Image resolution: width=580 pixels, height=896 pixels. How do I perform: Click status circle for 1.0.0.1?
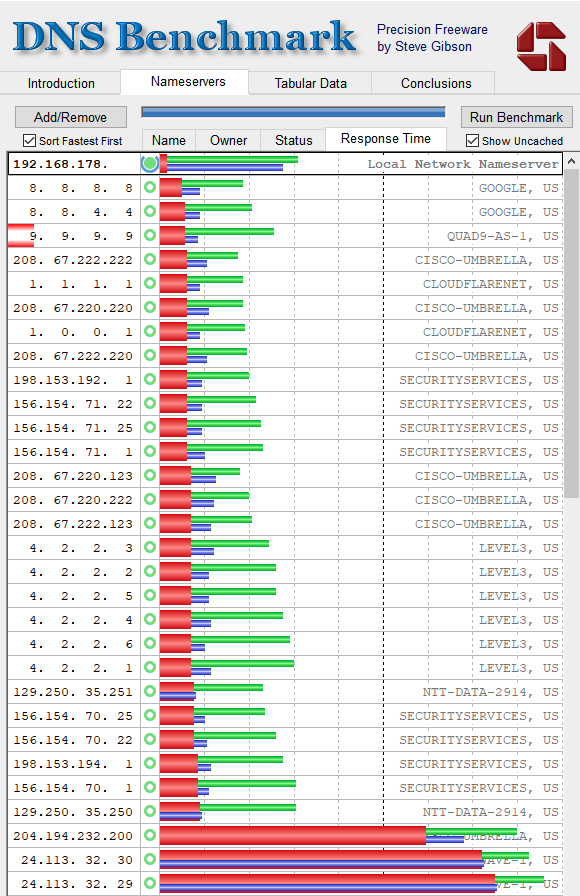pyautogui.click(x=150, y=331)
